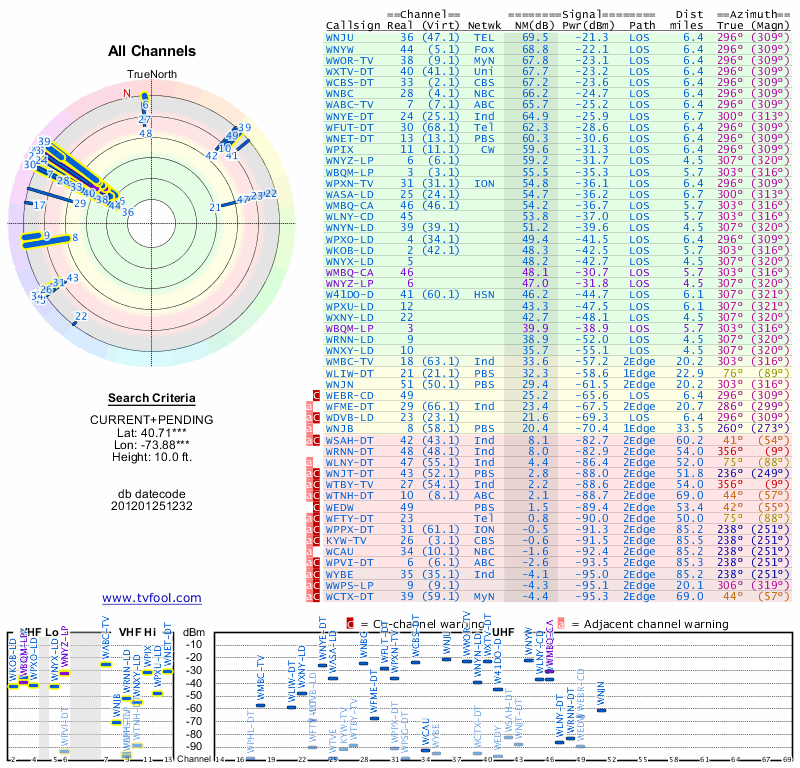The height and width of the screenshot is (768, 800).
Task: Click the CURRENT+PENDING text
Action: pos(152,420)
